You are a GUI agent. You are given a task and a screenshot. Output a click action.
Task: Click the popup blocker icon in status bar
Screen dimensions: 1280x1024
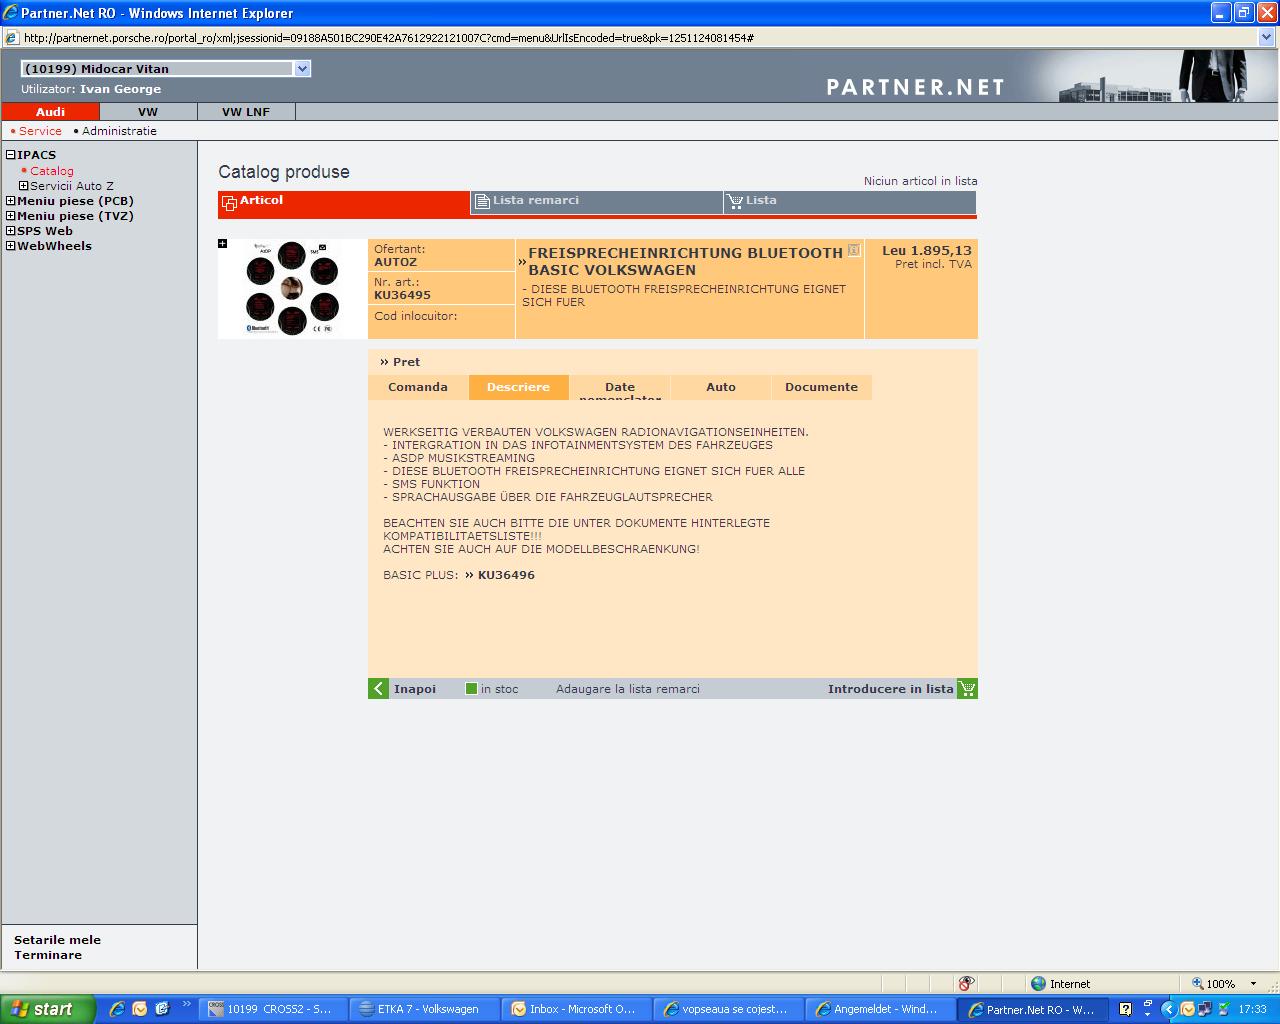(966, 984)
